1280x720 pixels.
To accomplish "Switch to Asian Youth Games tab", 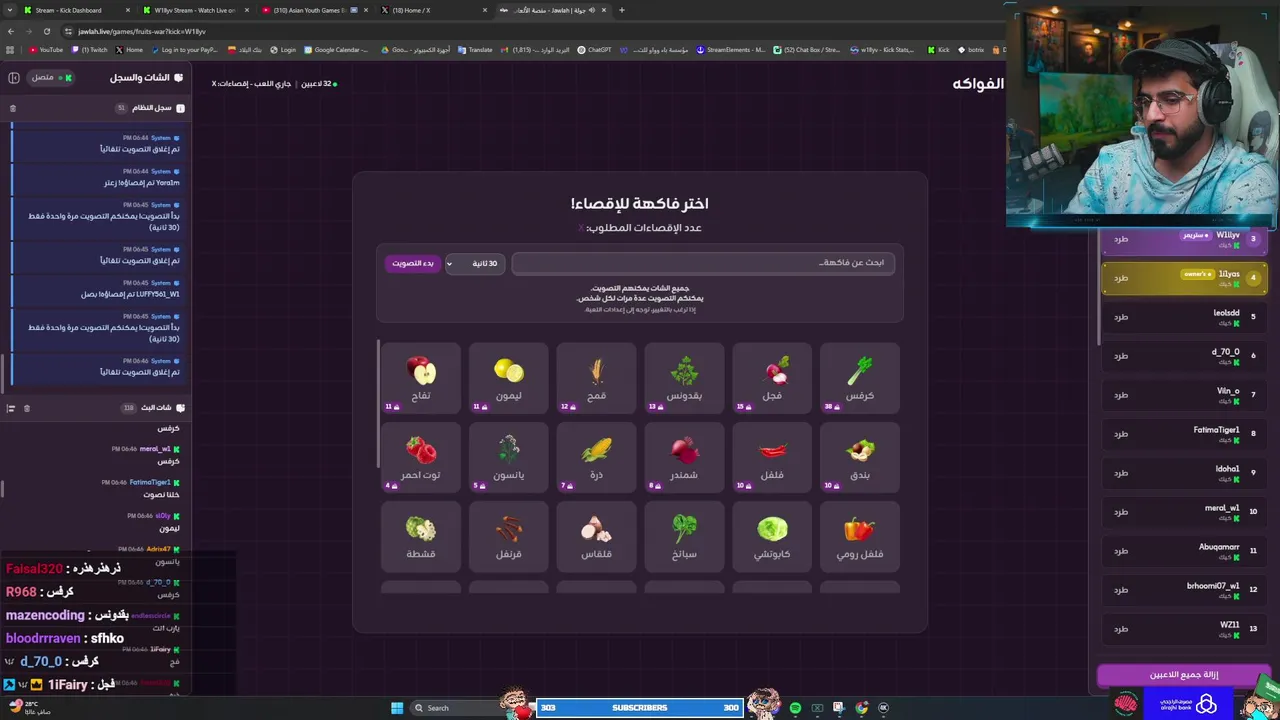I will 315,10.
